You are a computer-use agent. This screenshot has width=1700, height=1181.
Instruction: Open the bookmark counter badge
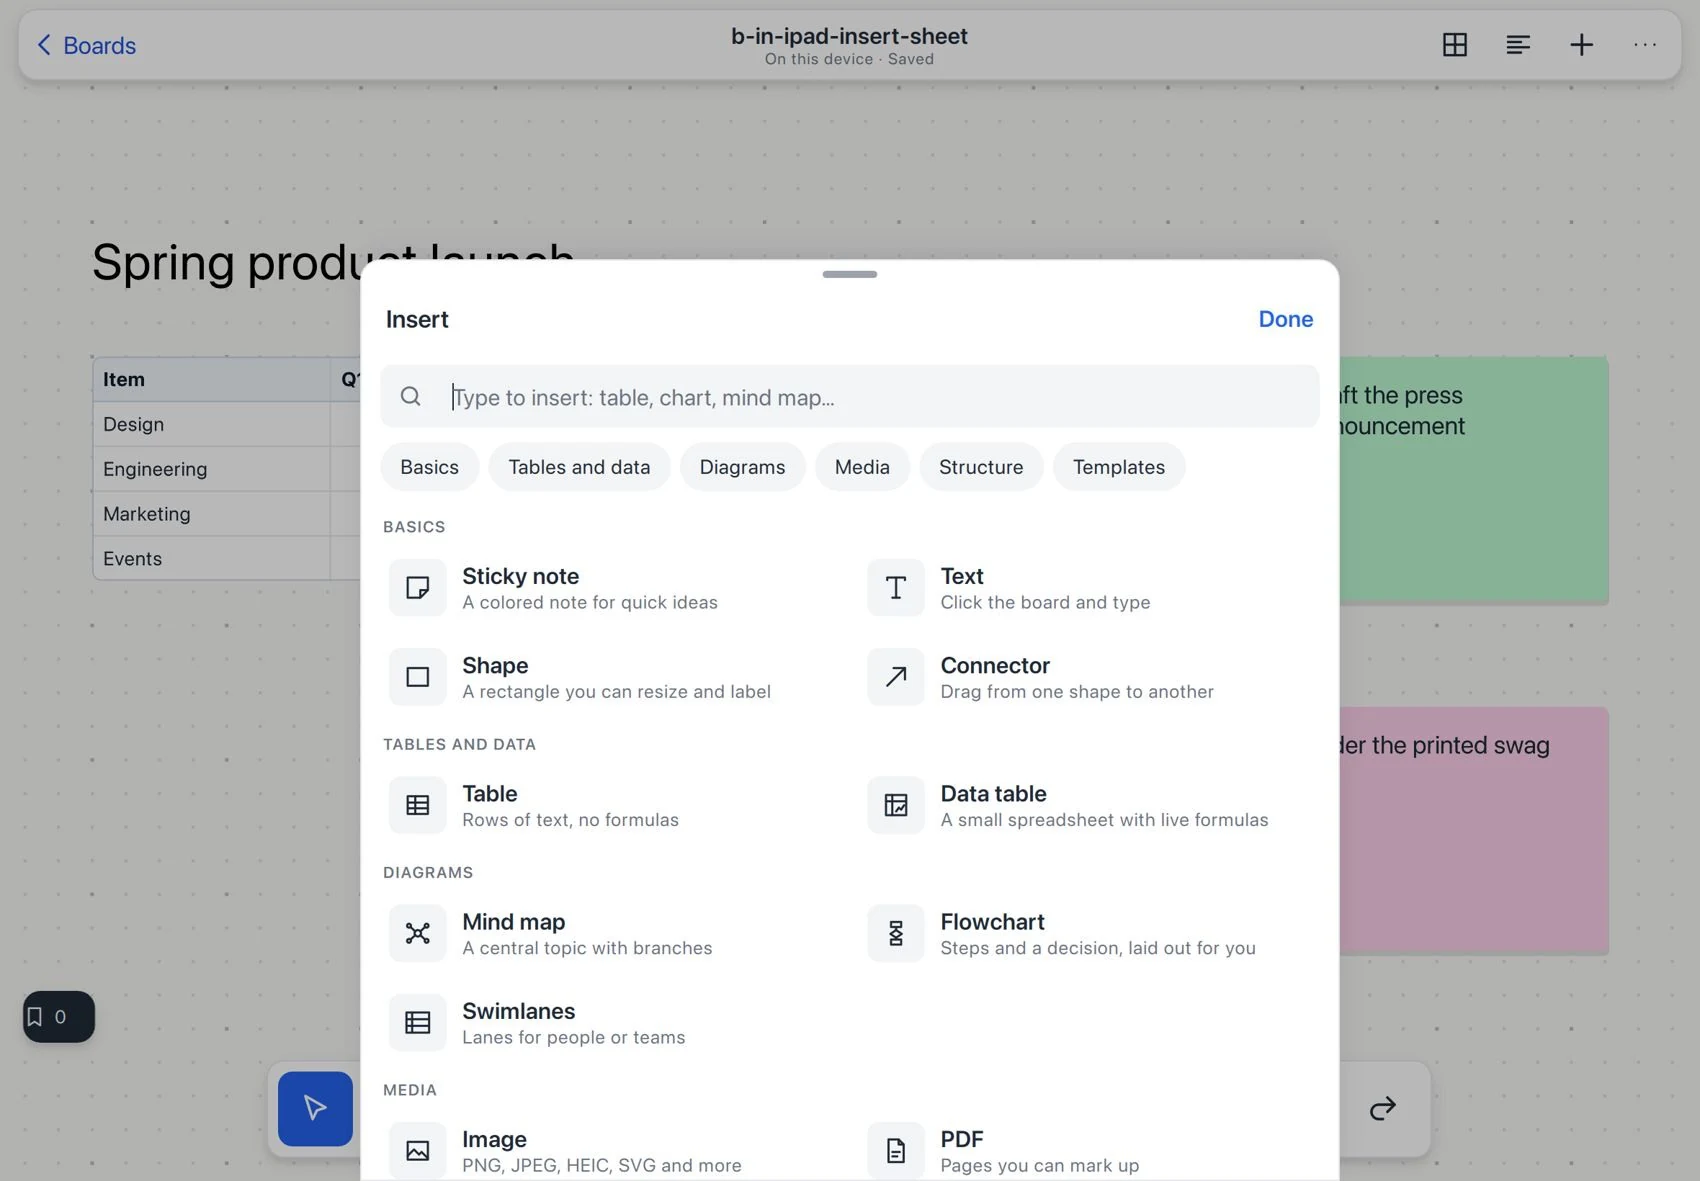(x=59, y=1017)
